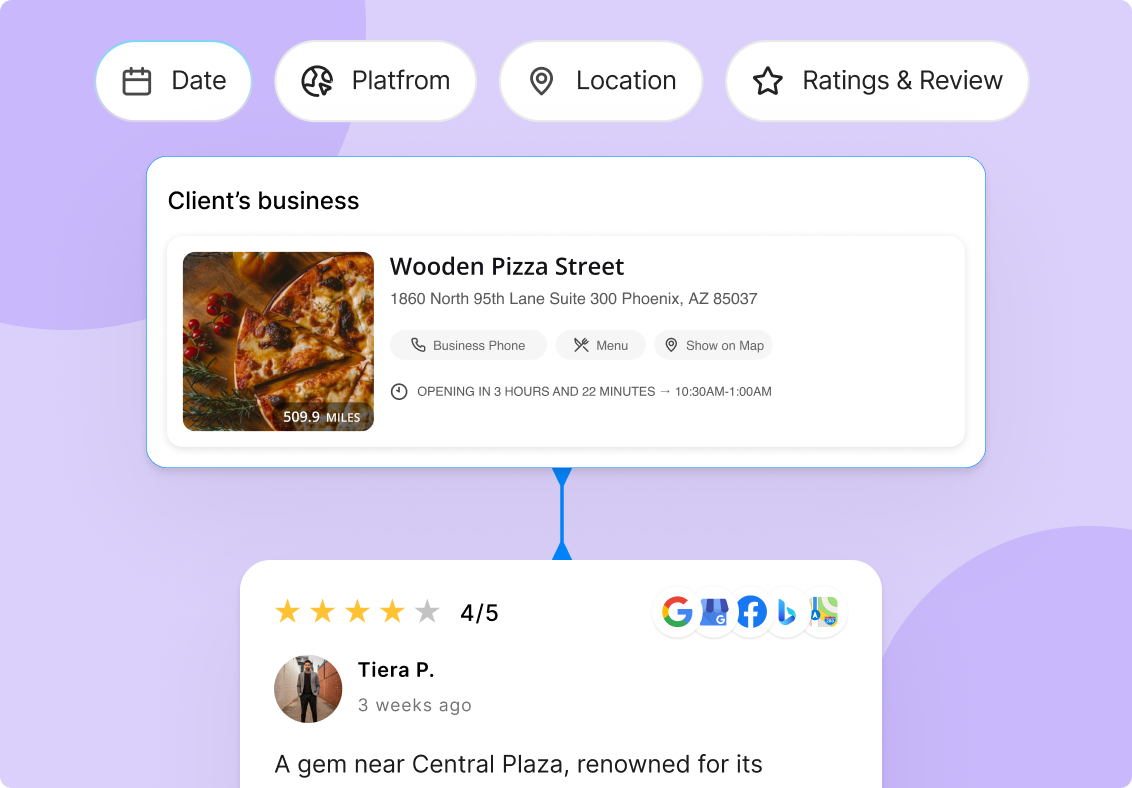
Task: Select the Google platform icon
Action: click(x=677, y=612)
